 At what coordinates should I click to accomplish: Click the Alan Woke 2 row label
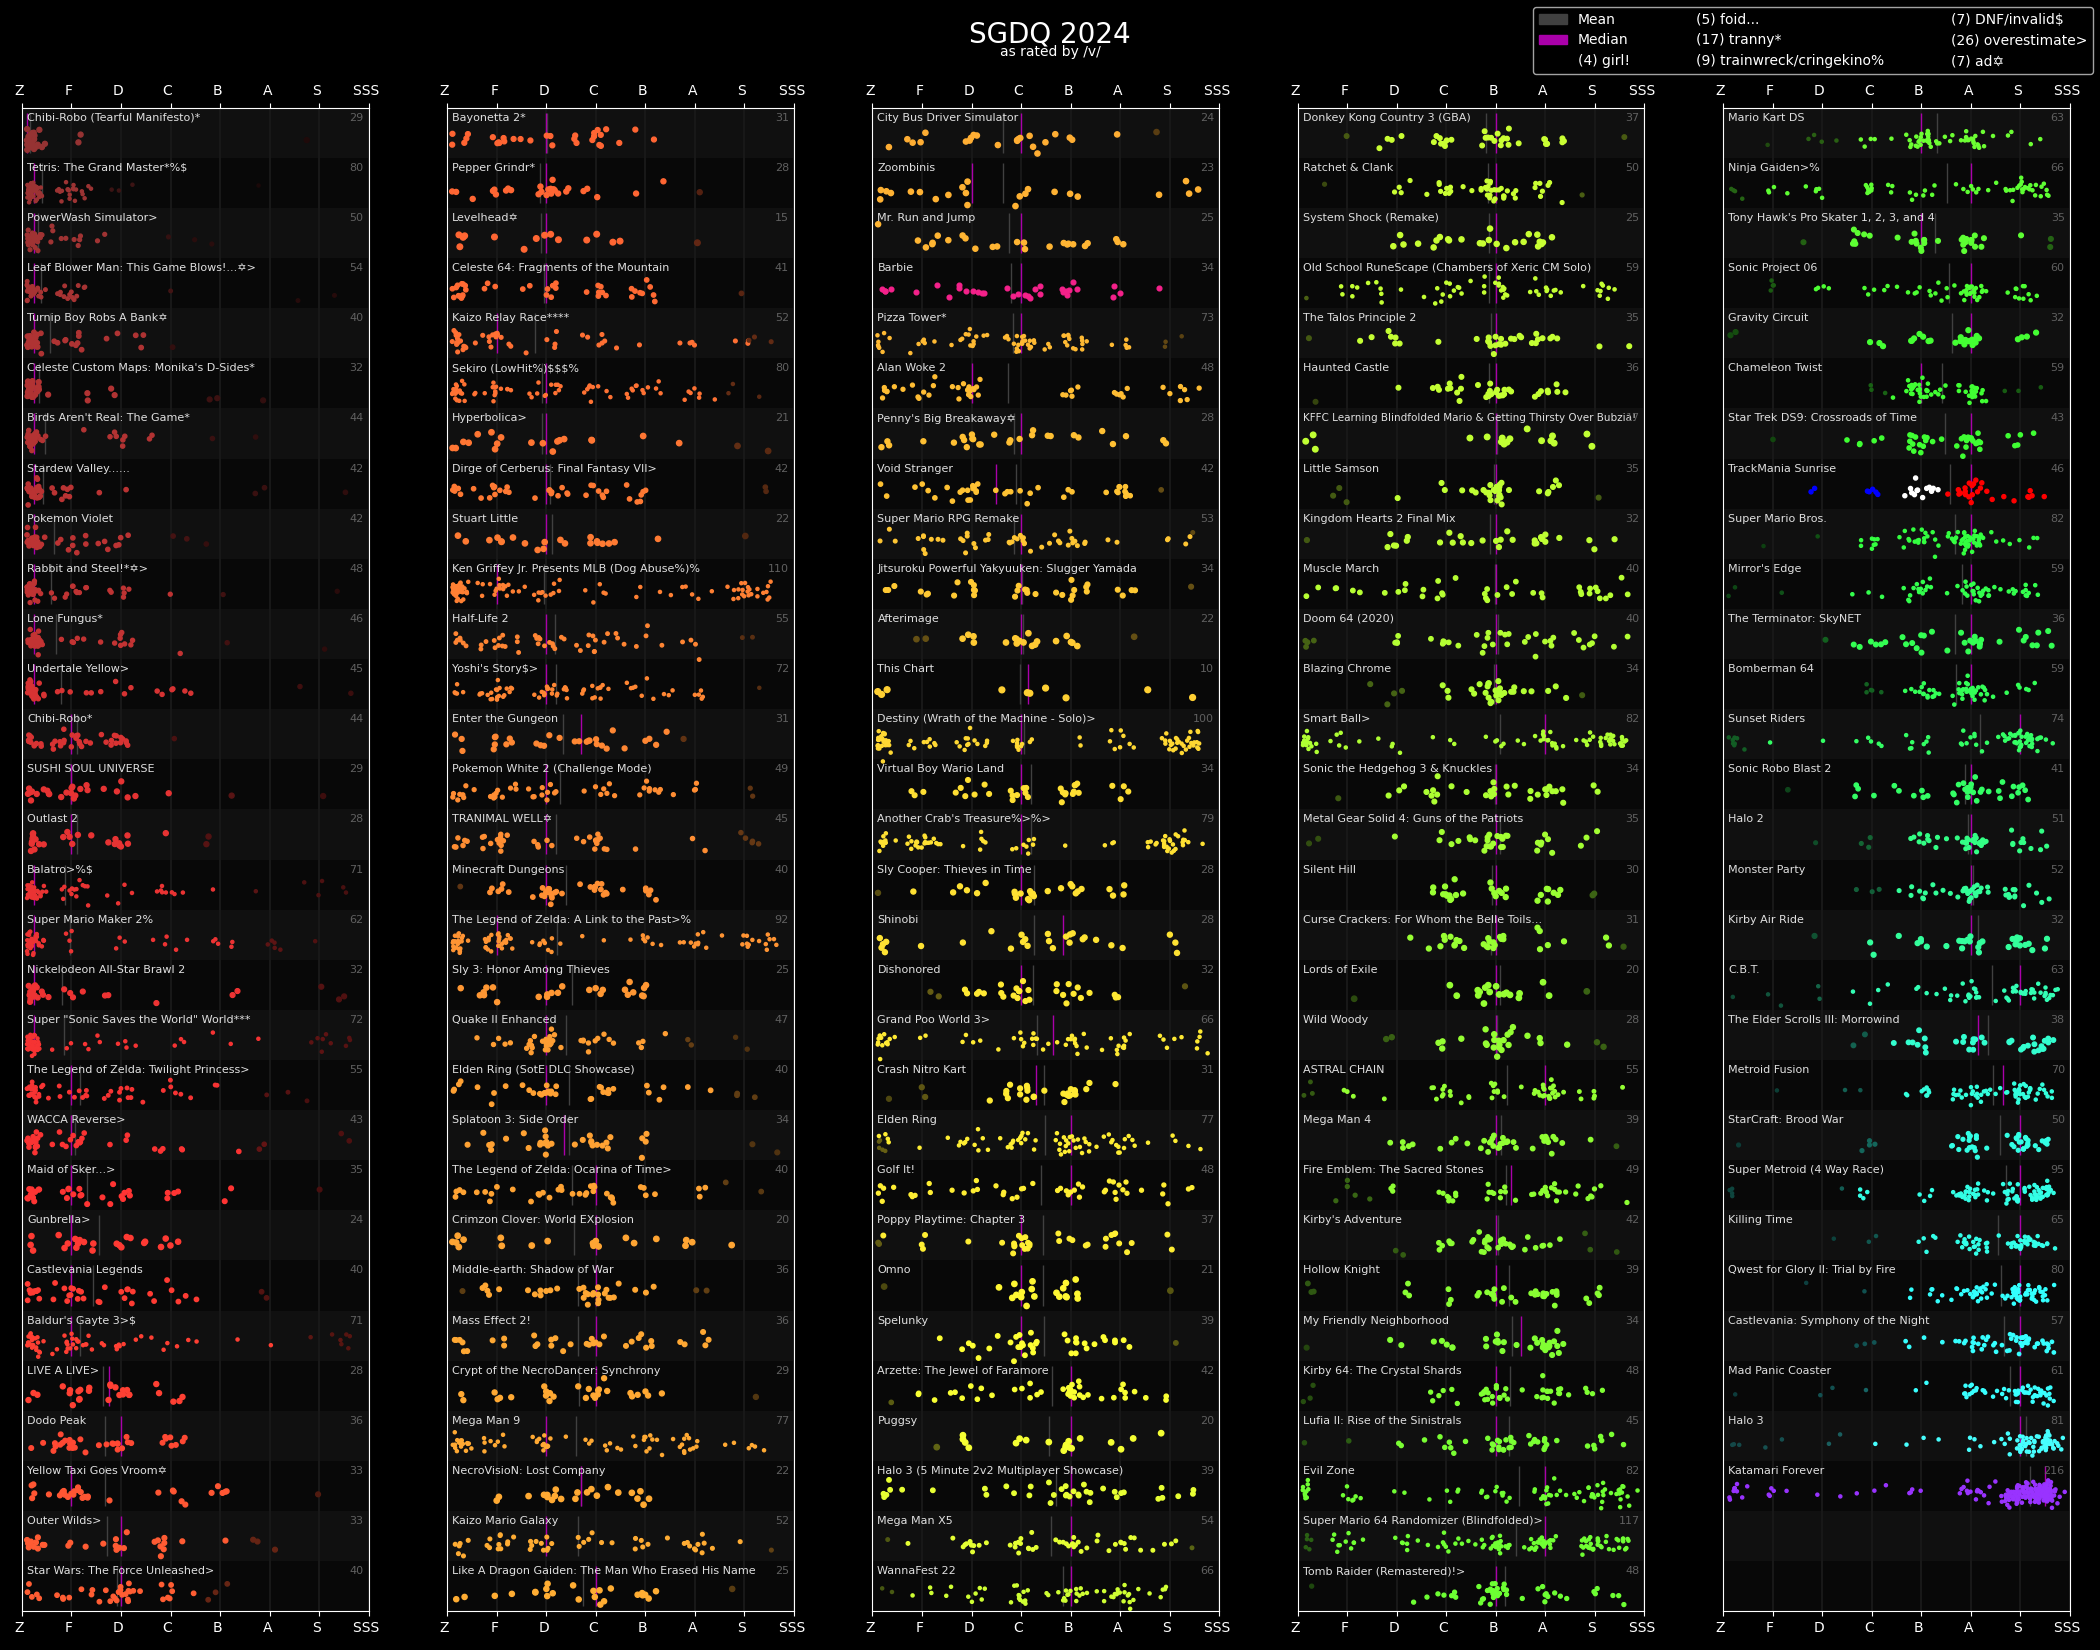911,367
